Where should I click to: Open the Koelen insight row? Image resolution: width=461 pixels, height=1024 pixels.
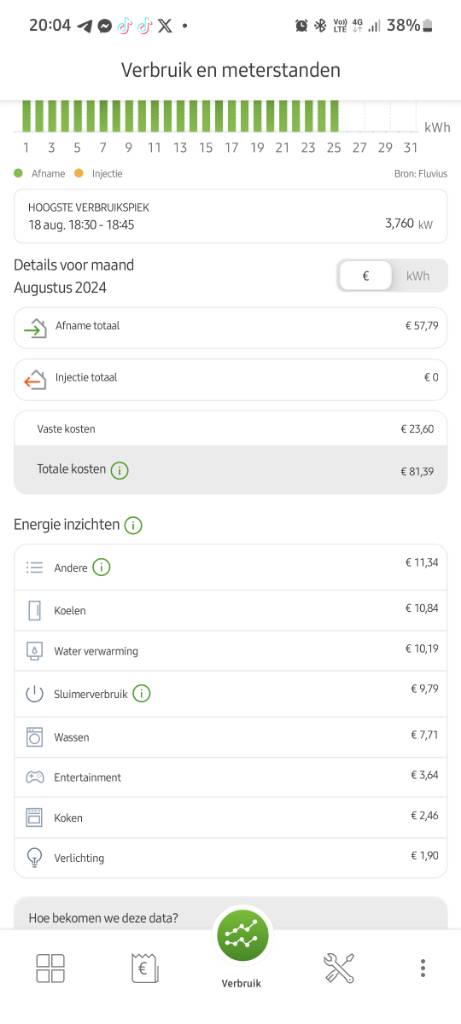coord(230,611)
